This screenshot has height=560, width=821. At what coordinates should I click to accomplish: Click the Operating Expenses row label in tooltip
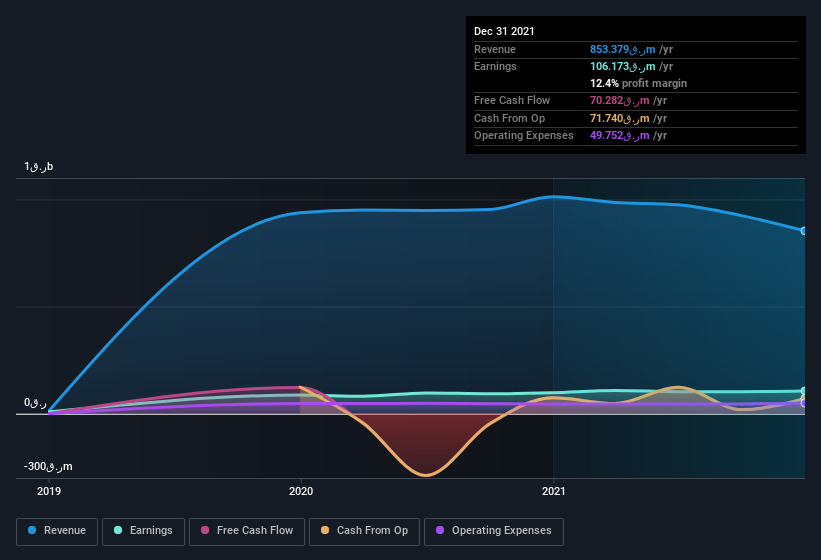524,136
